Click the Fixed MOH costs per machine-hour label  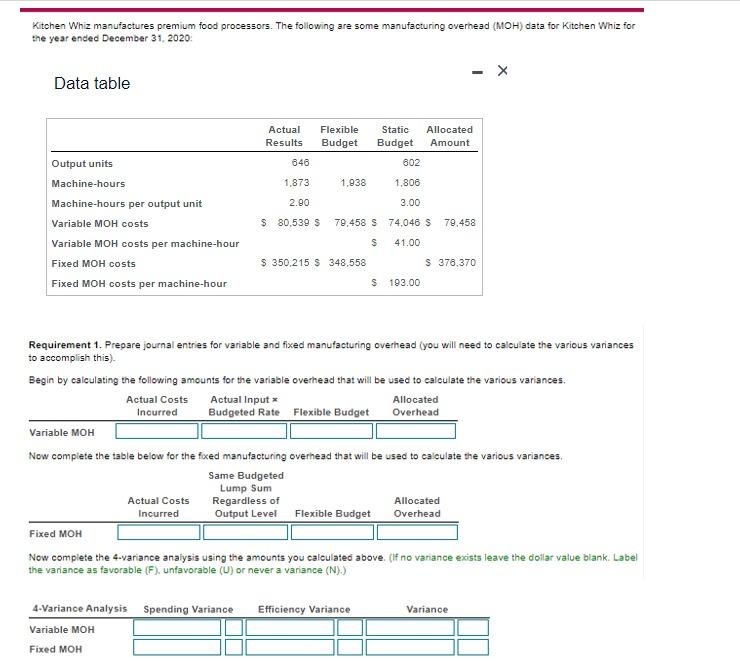[139, 284]
